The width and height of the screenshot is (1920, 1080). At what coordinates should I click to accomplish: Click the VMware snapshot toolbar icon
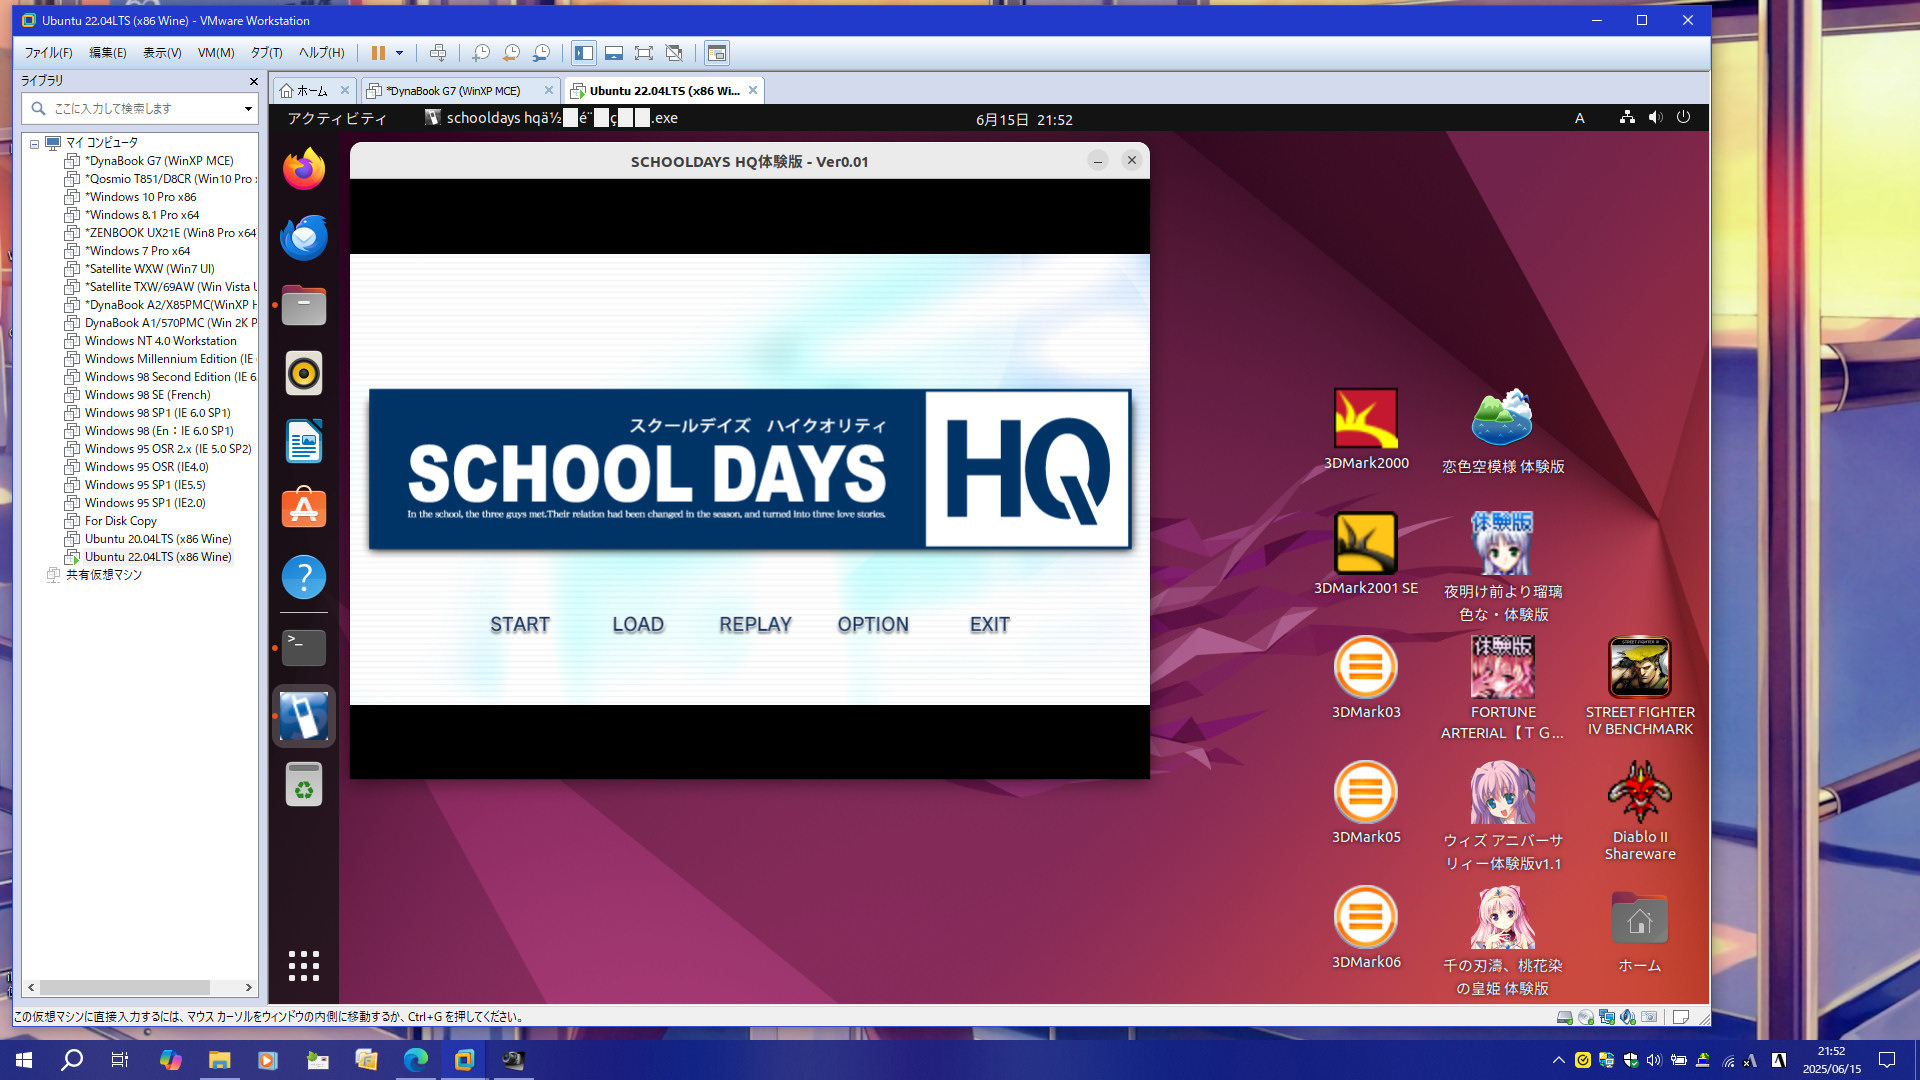click(481, 53)
